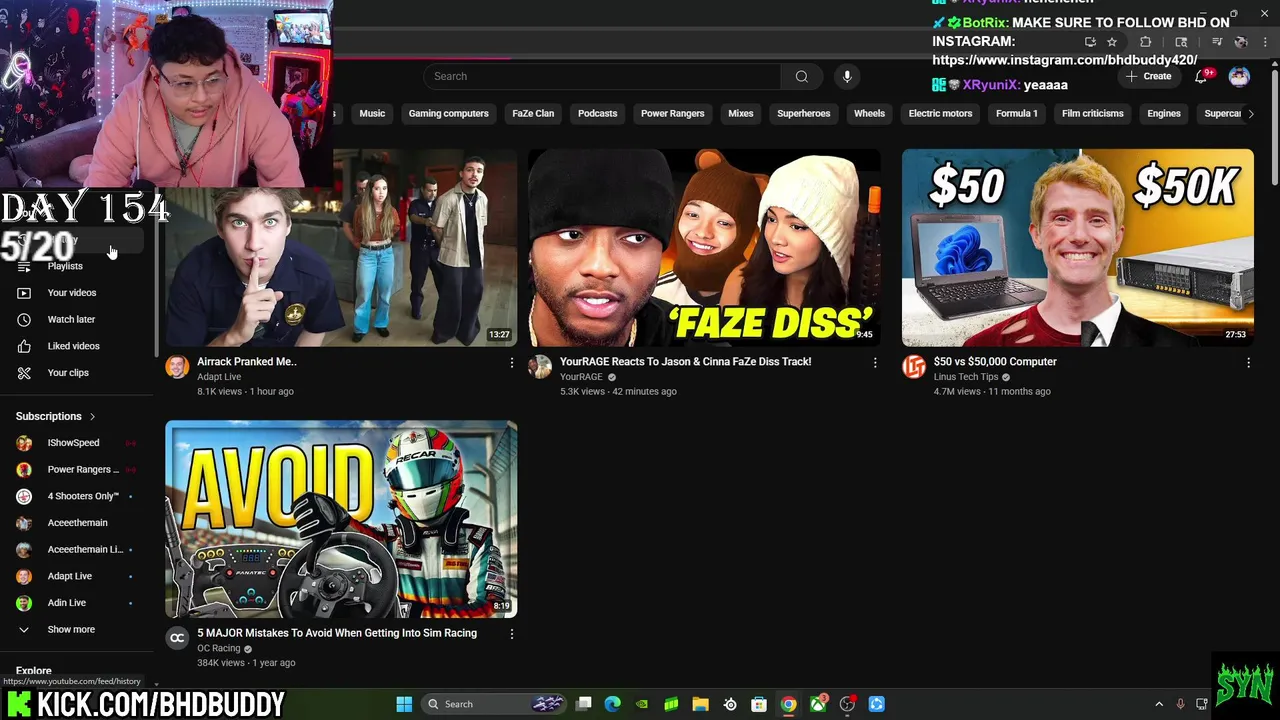The image size is (1280, 720).
Task: Open video title 'Airrack Pranked Me..'
Action: (247, 362)
